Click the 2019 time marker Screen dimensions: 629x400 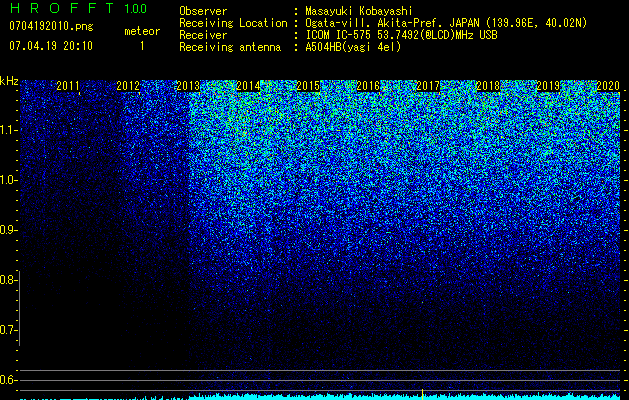[548, 85]
